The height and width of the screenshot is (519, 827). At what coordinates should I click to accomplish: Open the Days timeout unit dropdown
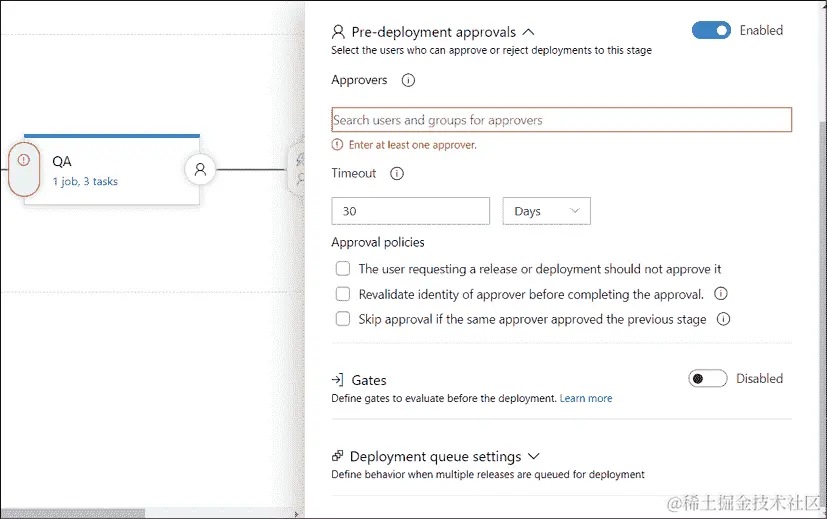[x=546, y=211]
